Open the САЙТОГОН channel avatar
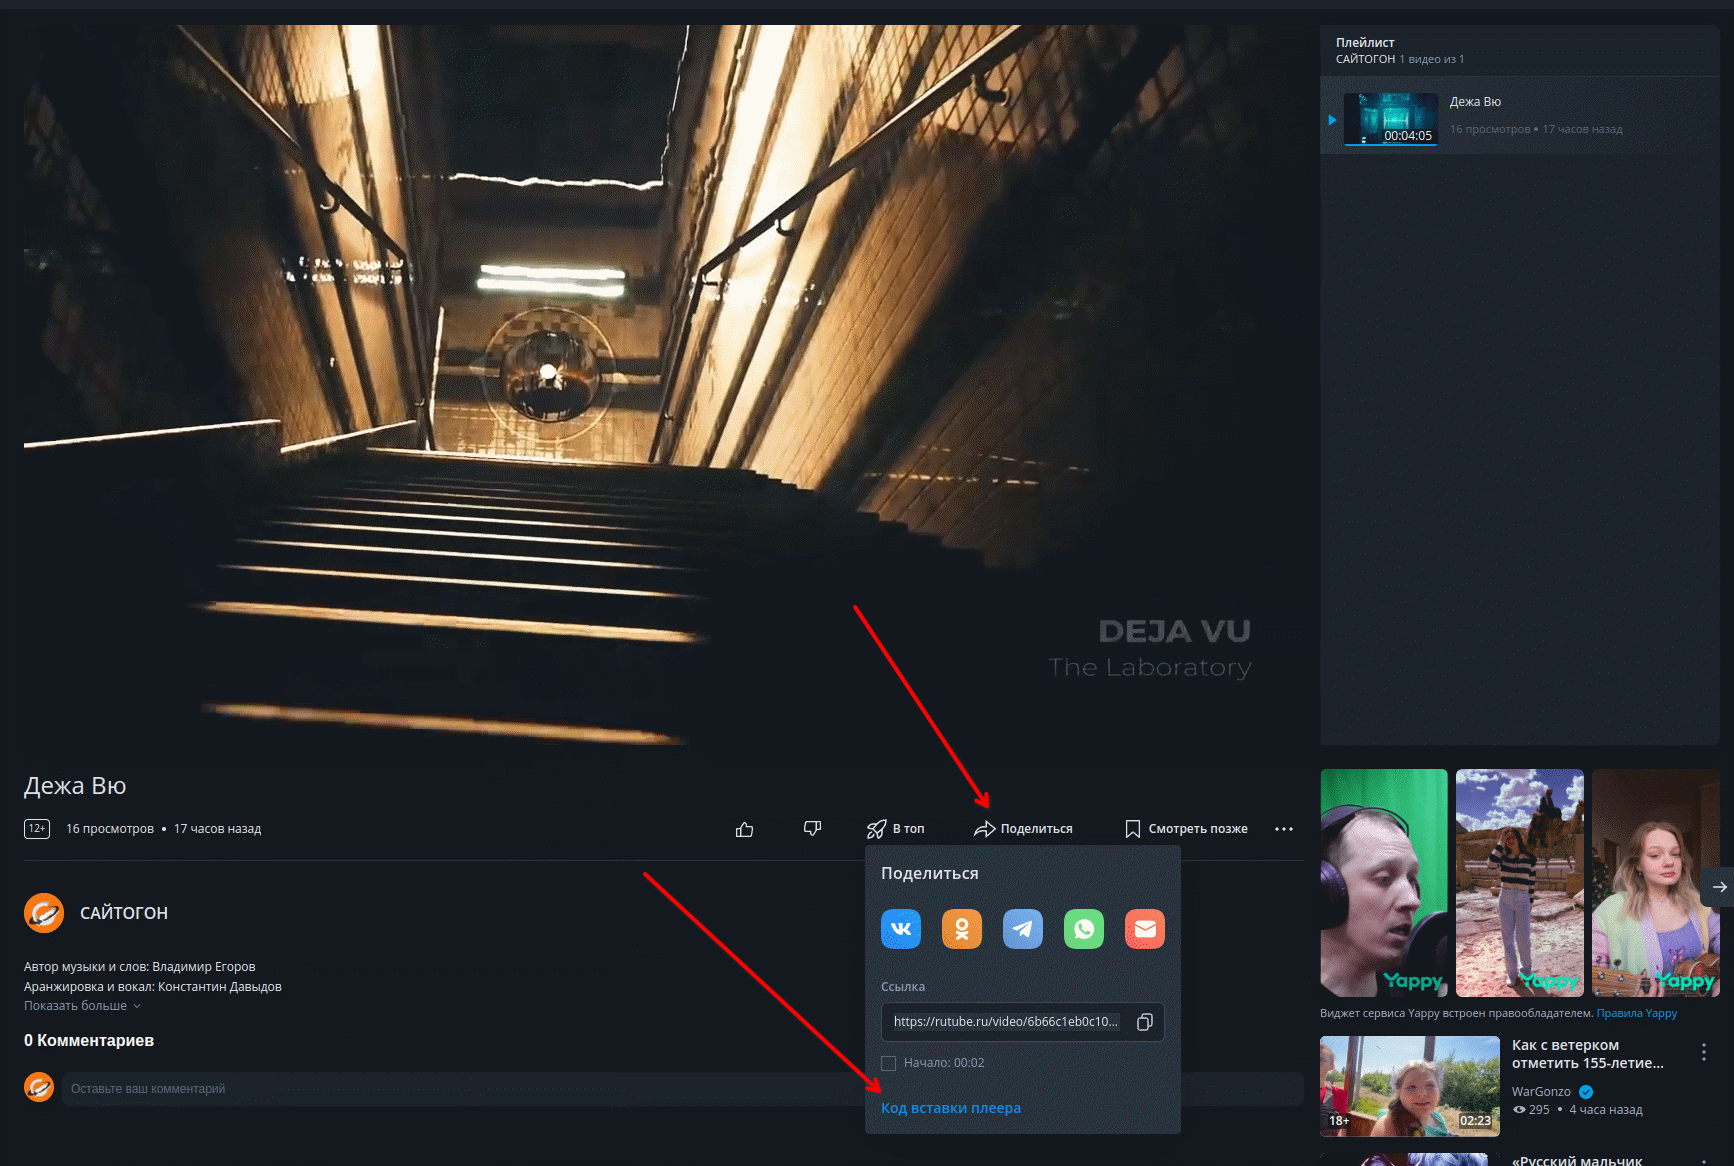Viewport: 1734px width, 1166px height. coord(44,913)
